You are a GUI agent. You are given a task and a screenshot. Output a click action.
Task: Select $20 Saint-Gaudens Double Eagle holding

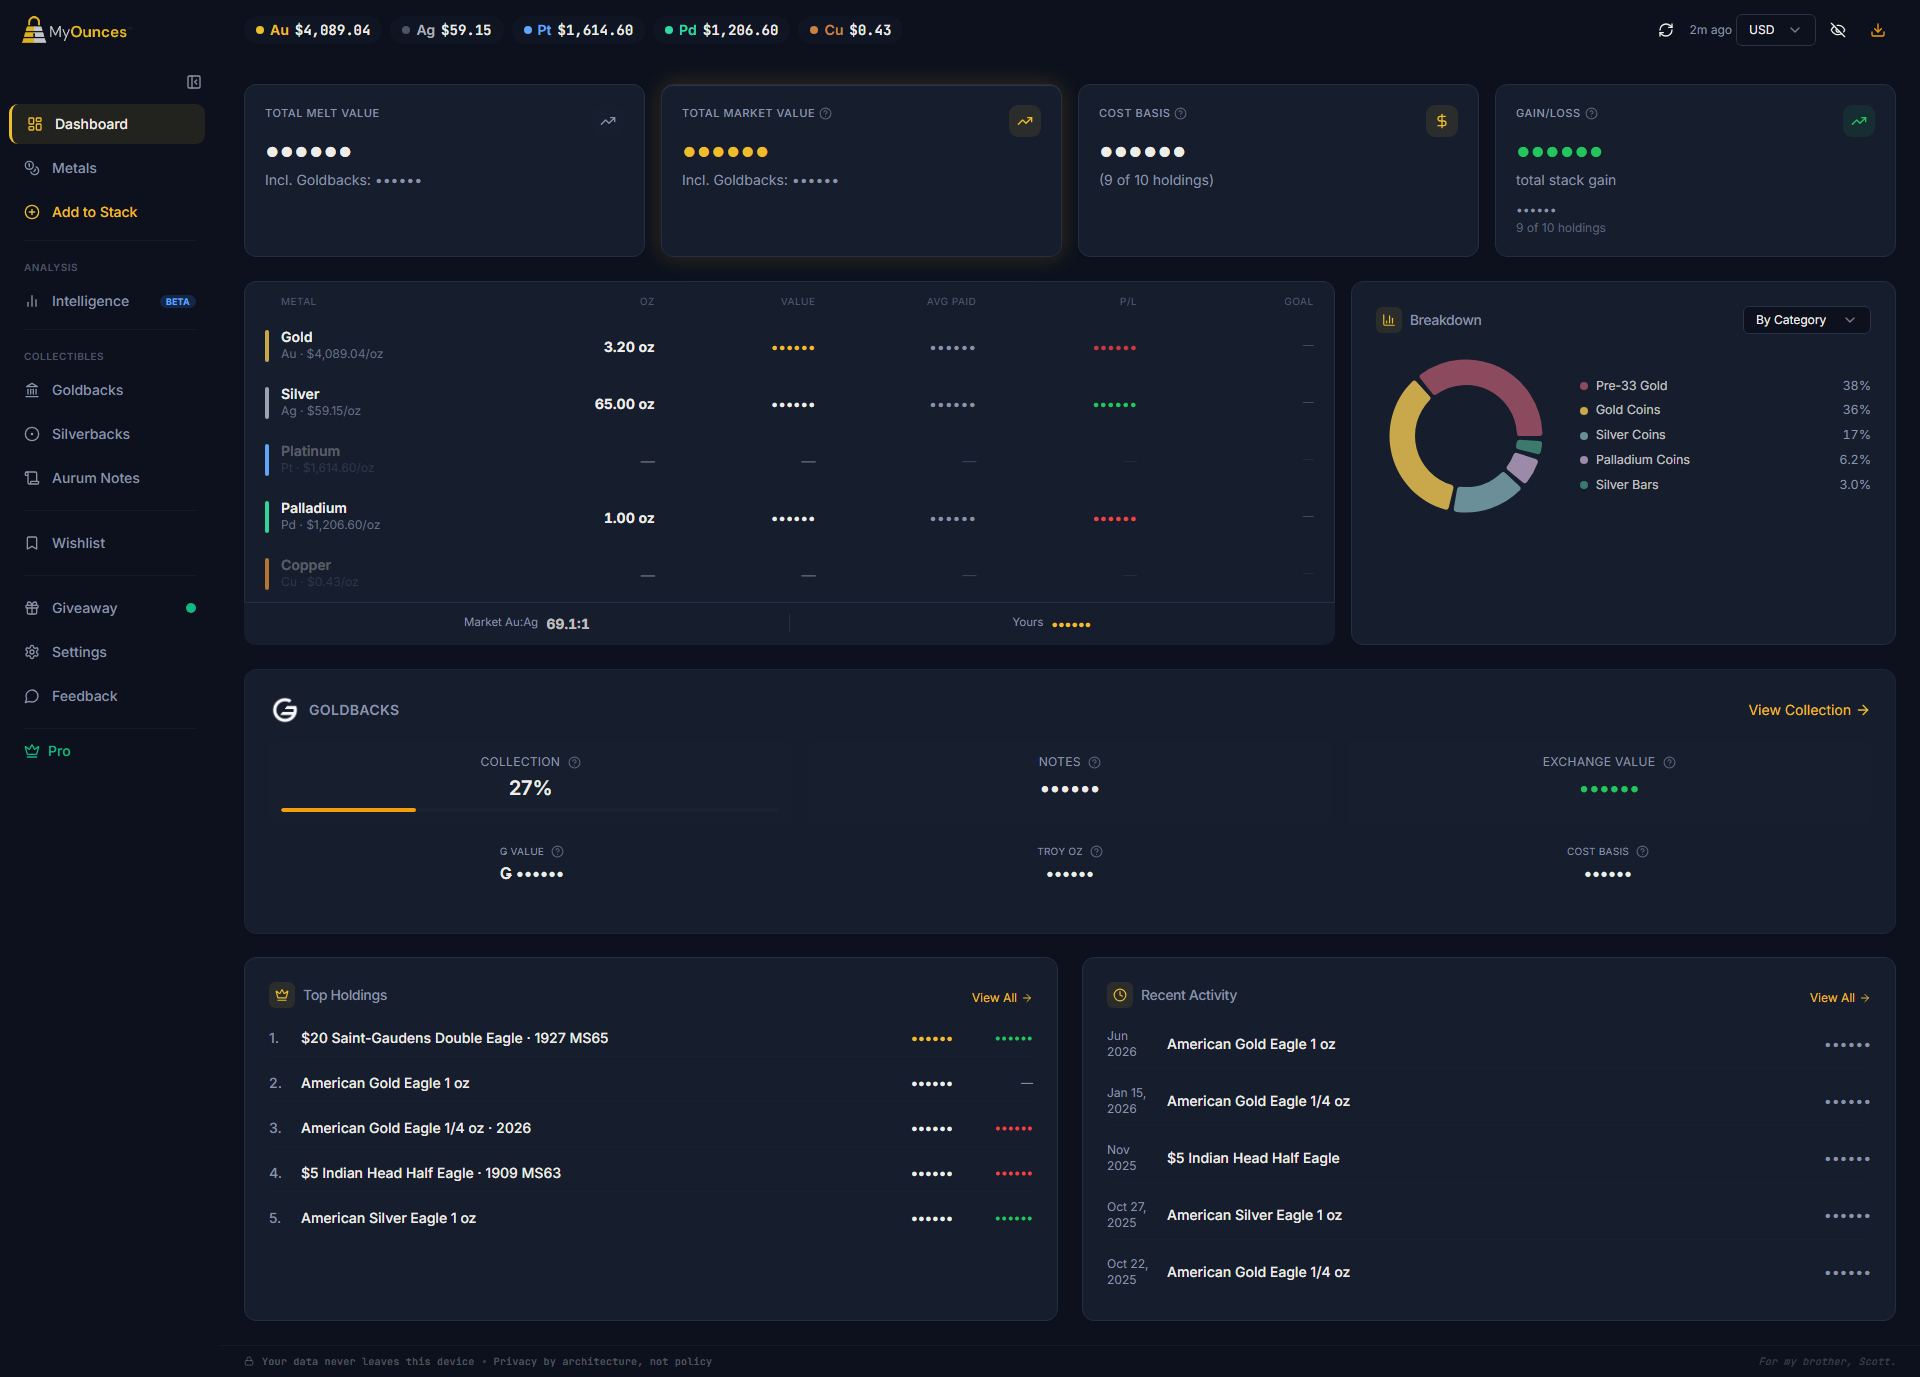[x=651, y=1038]
